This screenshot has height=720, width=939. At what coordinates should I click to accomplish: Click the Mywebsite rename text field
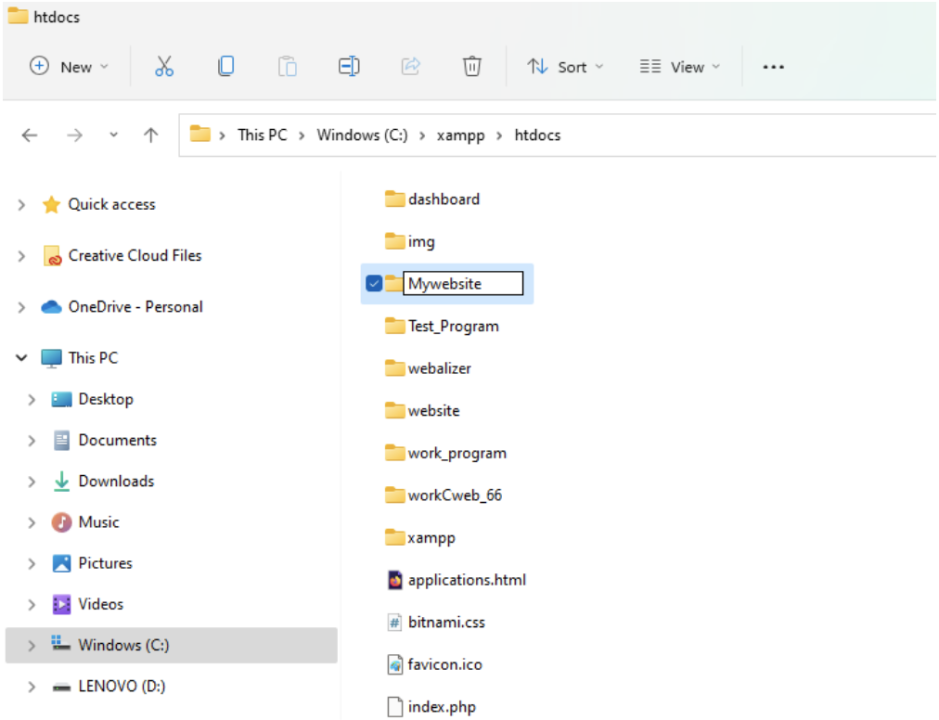(x=463, y=284)
